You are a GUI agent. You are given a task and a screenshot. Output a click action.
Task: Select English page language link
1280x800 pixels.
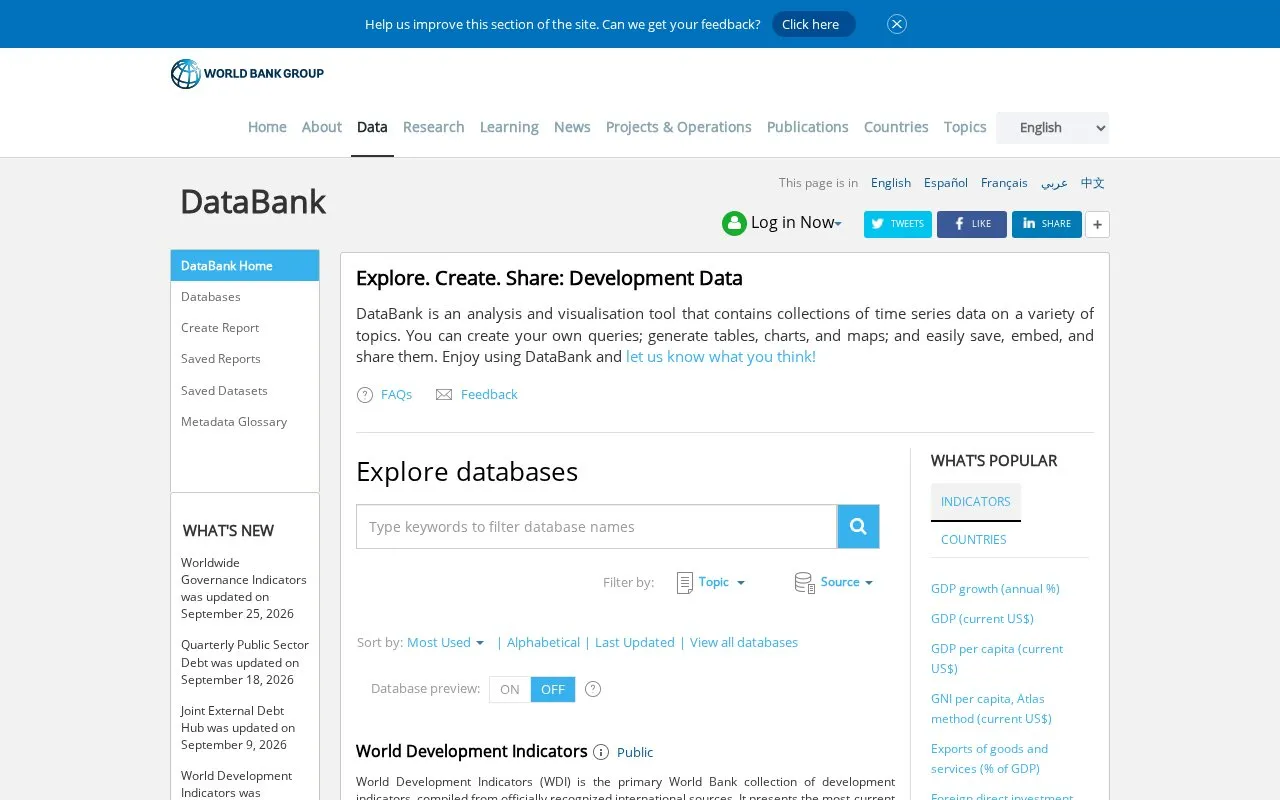(x=891, y=183)
